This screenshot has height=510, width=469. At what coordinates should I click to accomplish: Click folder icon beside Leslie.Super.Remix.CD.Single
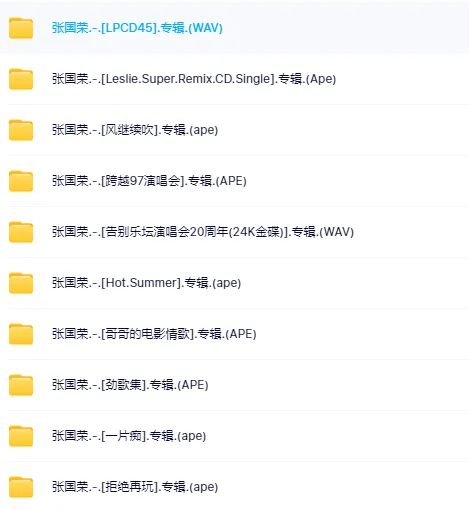pyautogui.click(x=21, y=79)
